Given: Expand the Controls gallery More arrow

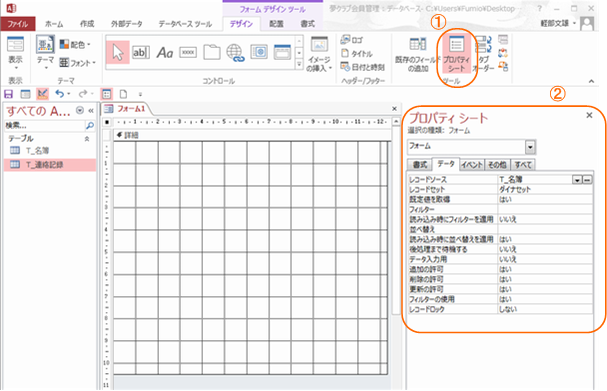Looking at the screenshot, I should click(299, 65).
